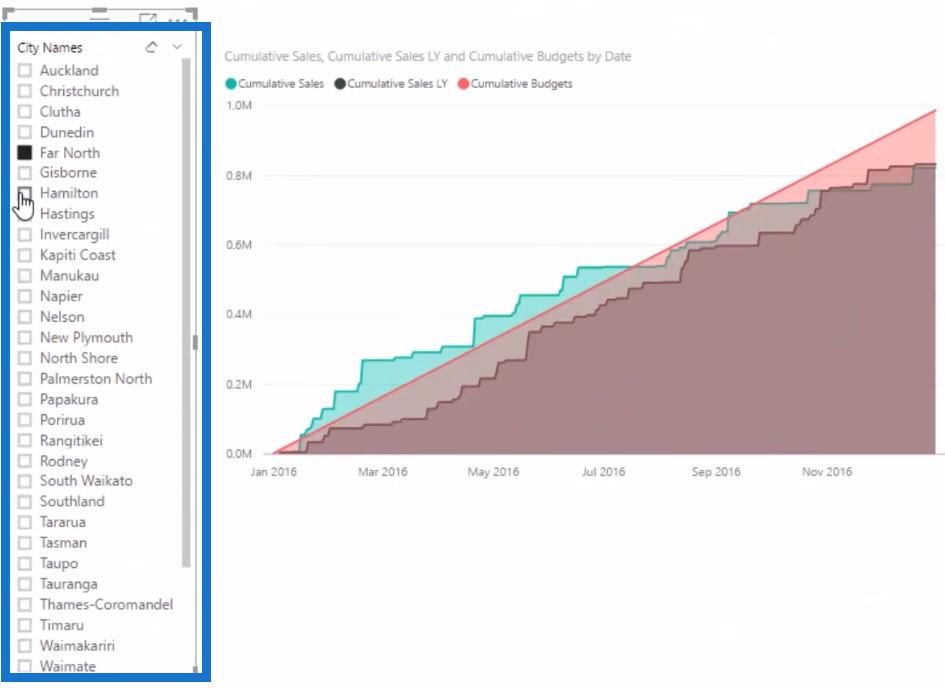Click the 'Hastings' city label
945x688 pixels.
tap(68, 214)
